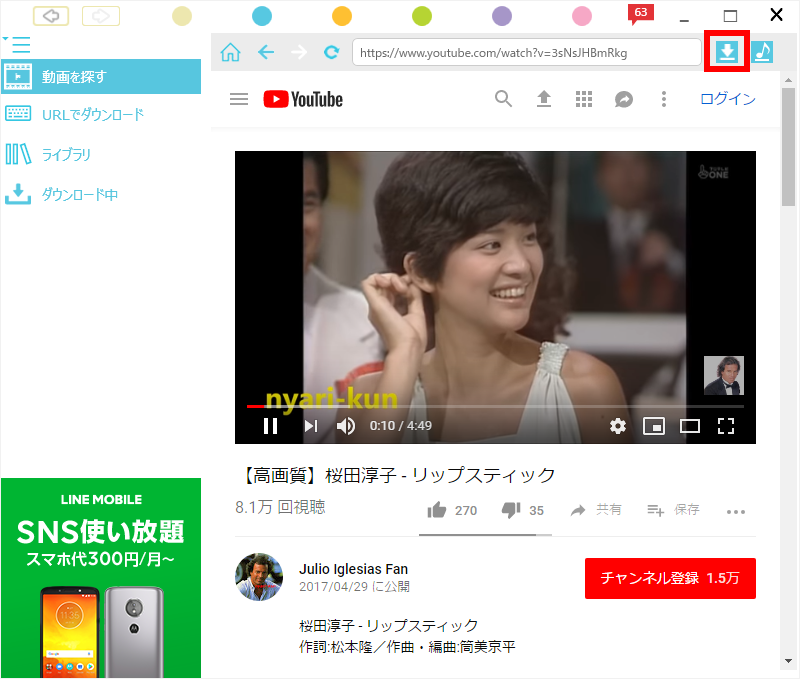Open the YouTube hamburger guide menu

[239, 99]
